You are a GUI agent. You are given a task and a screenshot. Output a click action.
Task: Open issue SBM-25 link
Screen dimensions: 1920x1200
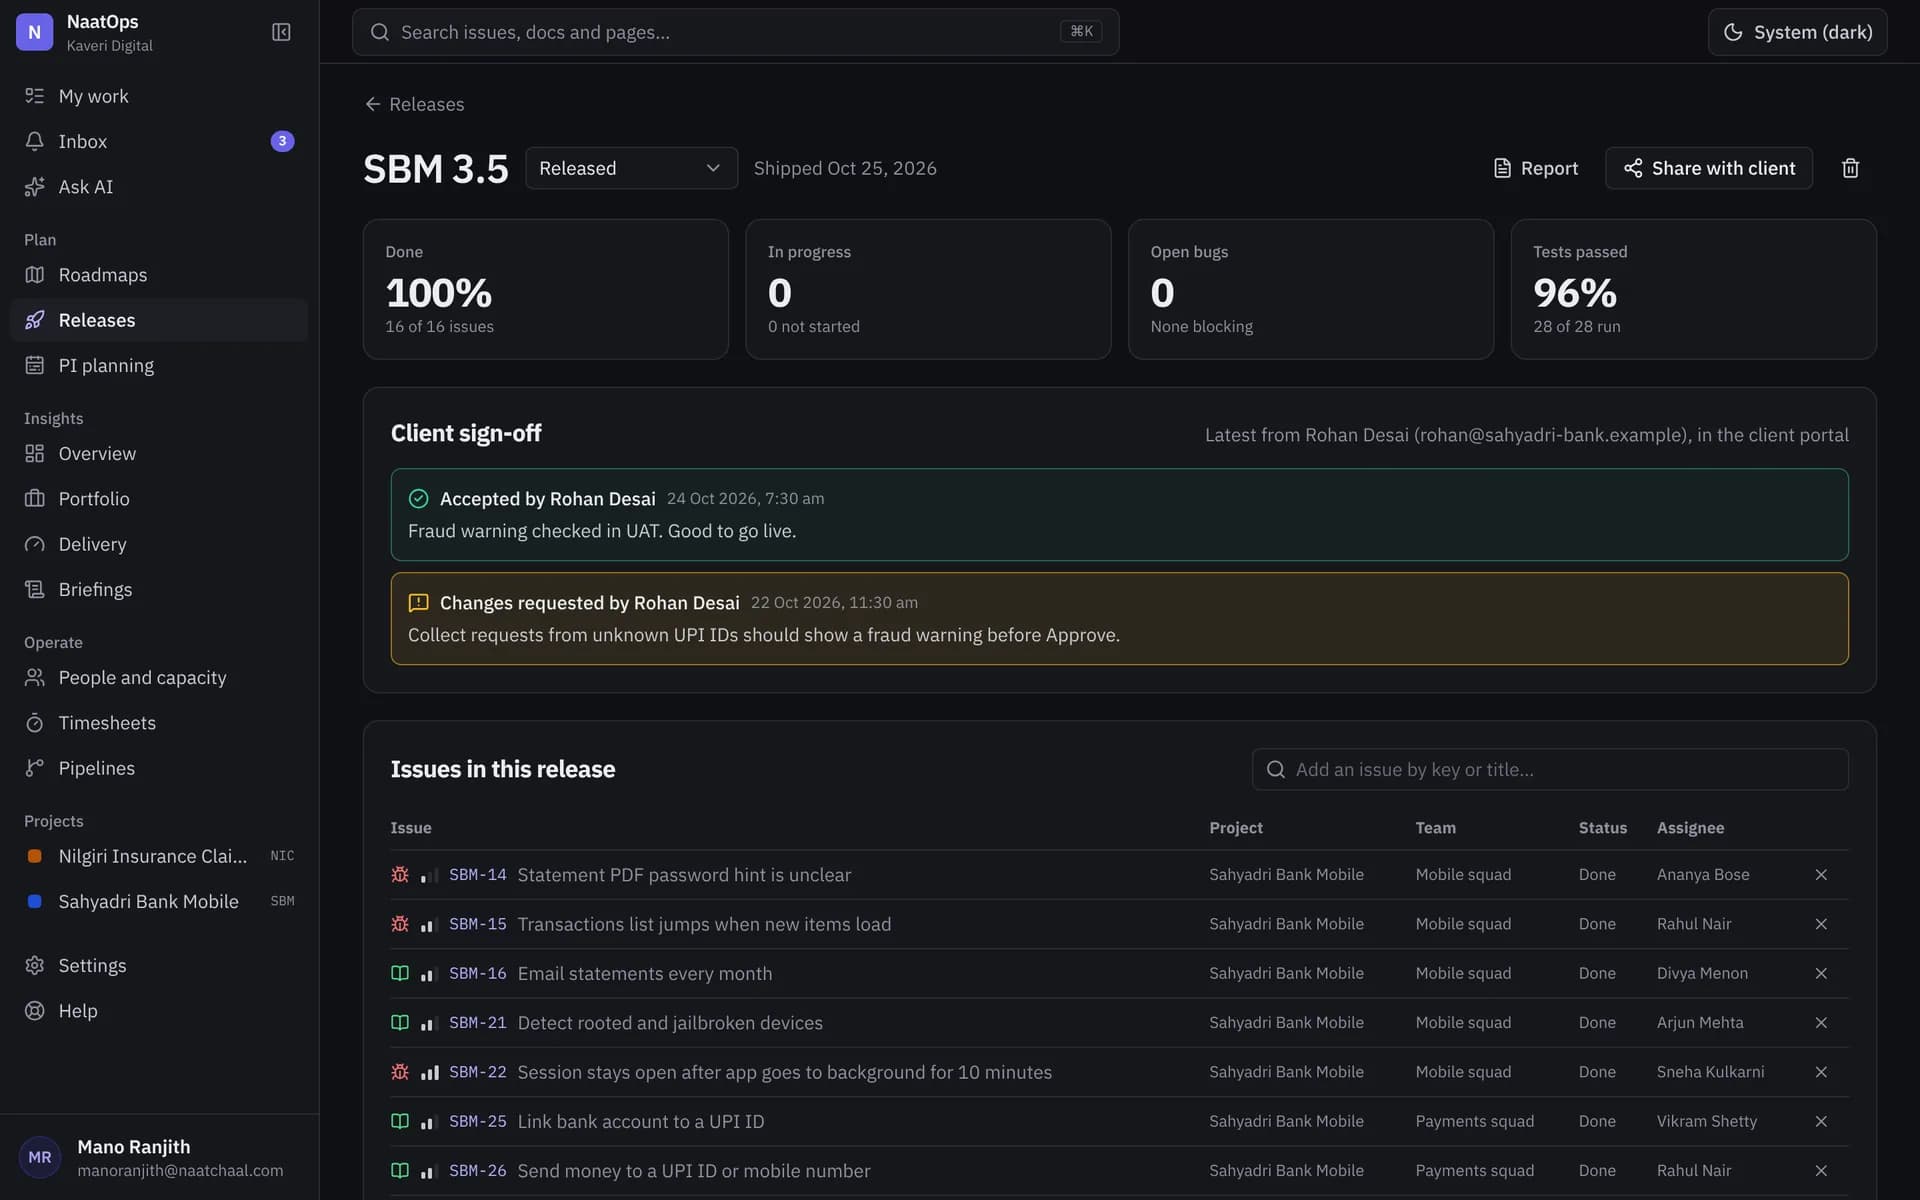[x=477, y=1121]
